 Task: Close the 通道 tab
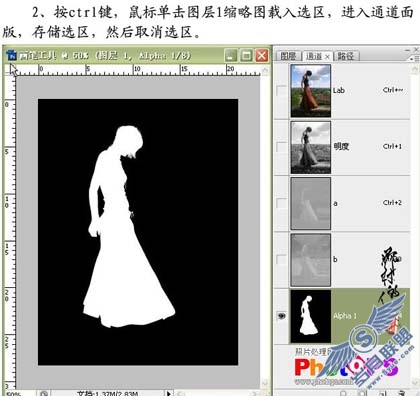327,57
